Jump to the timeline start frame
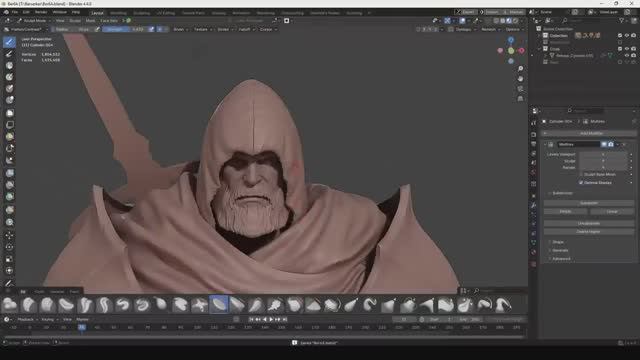 tap(251, 319)
